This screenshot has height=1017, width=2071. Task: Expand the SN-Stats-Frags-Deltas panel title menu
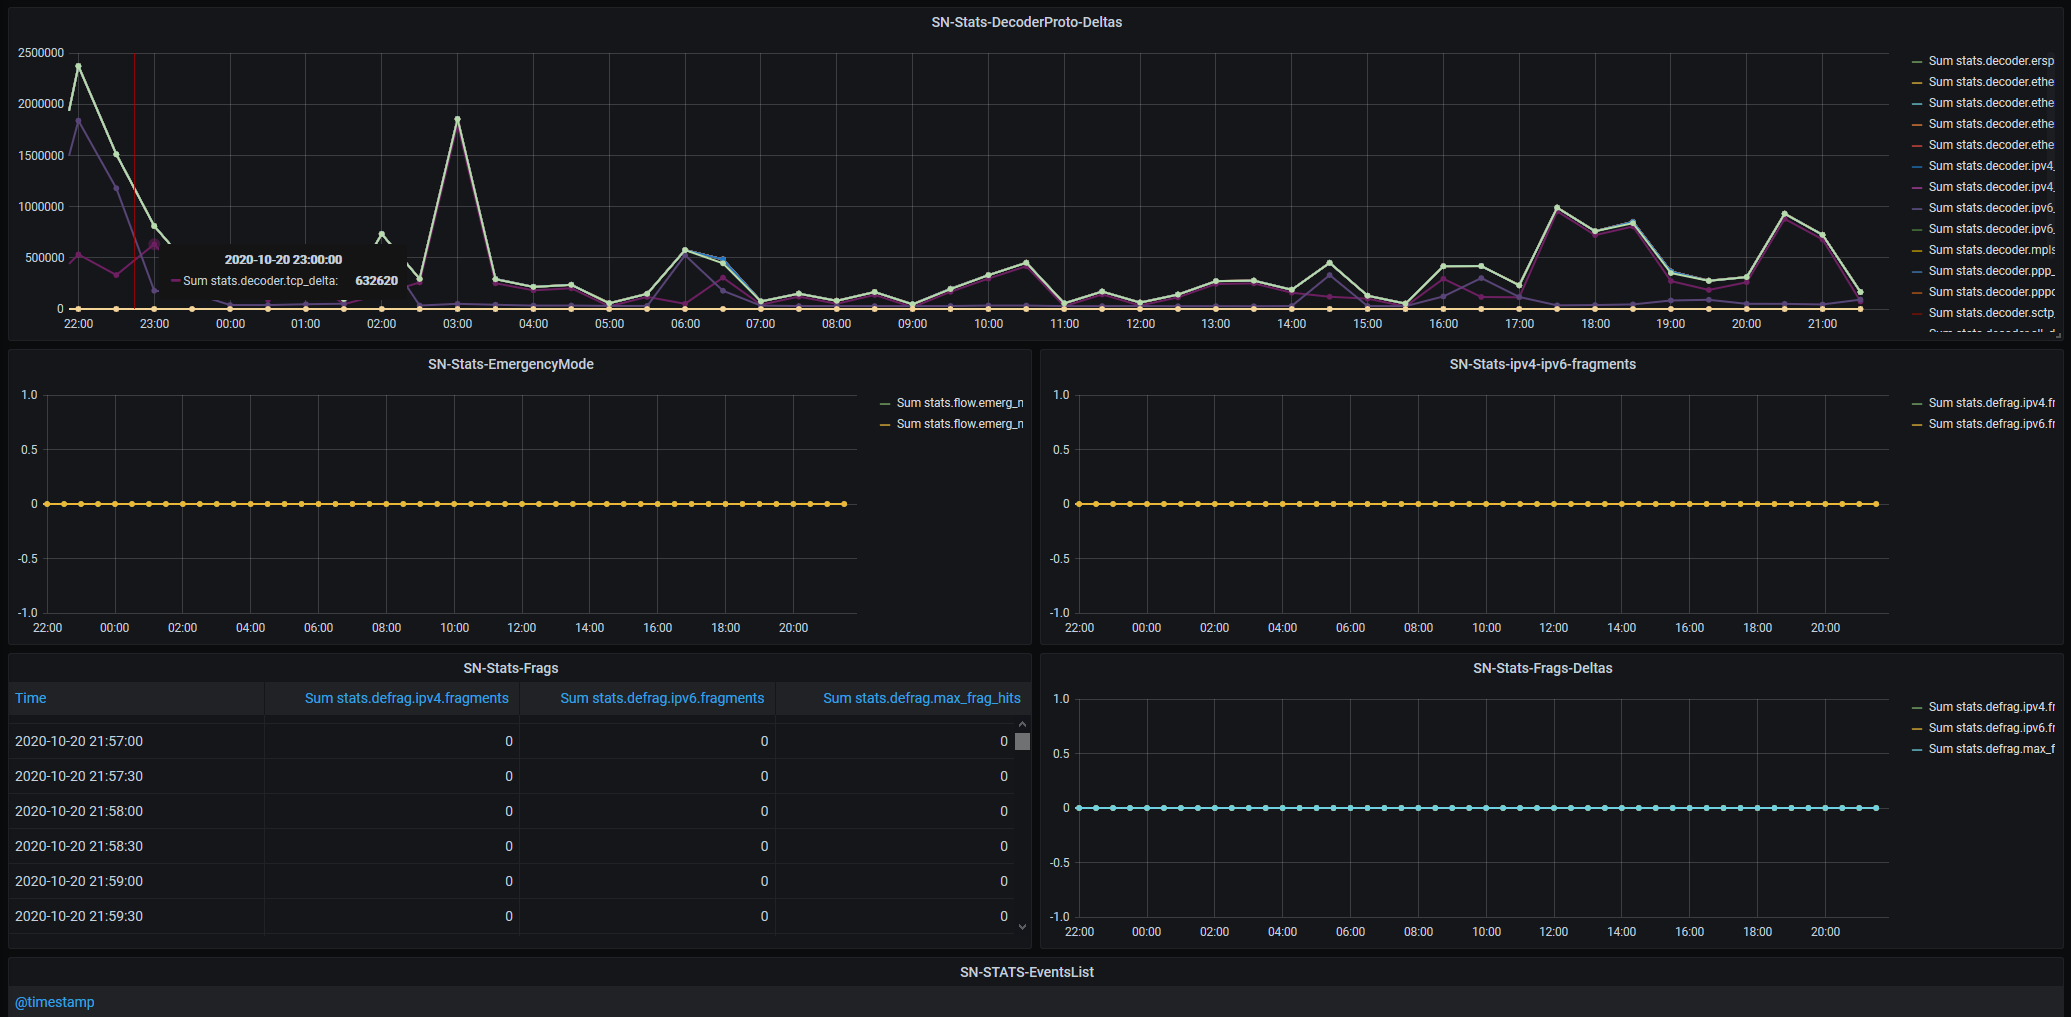pyautogui.click(x=1542, y=668)
